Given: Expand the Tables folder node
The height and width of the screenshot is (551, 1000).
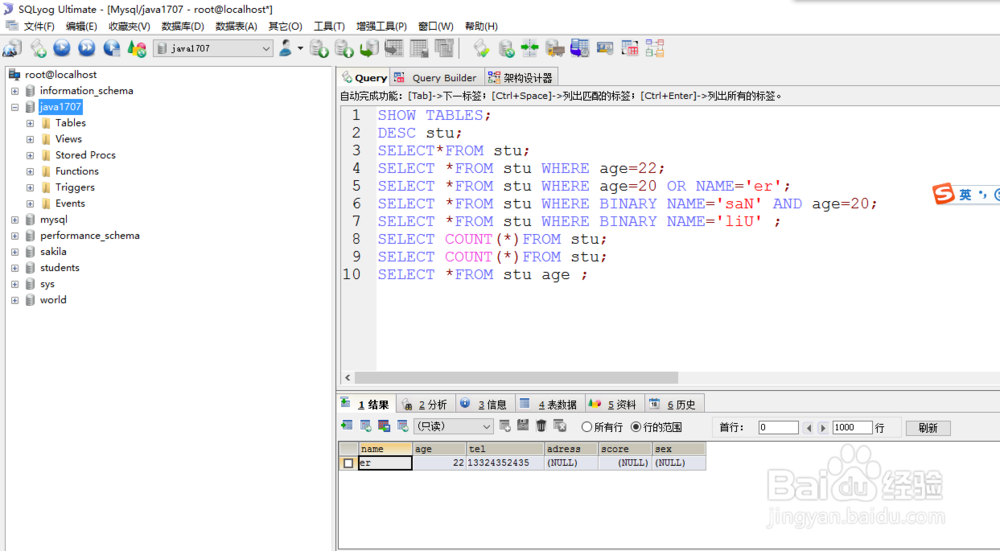Looking at the screenshot, I should (30, 123).
